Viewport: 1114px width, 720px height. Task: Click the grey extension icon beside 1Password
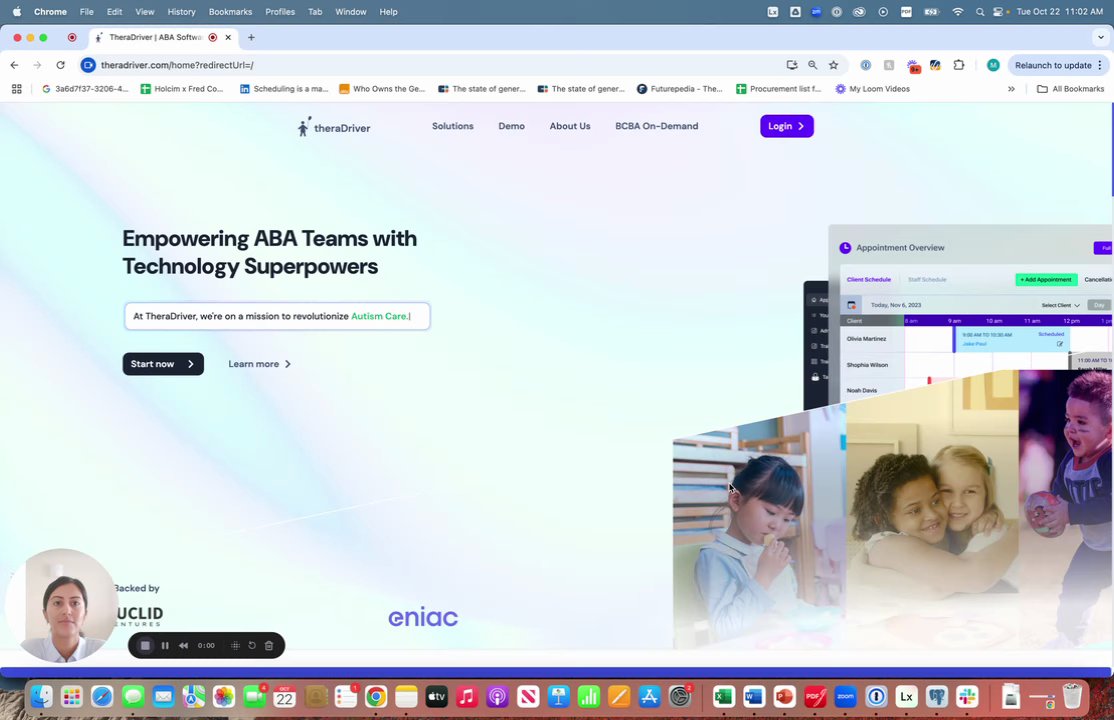889,65
